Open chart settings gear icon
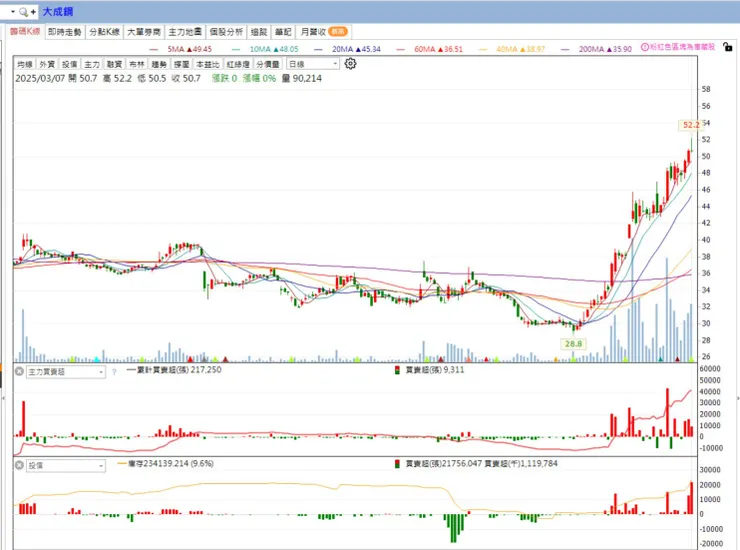Screen dimensions: 740x550 (350, 63)
